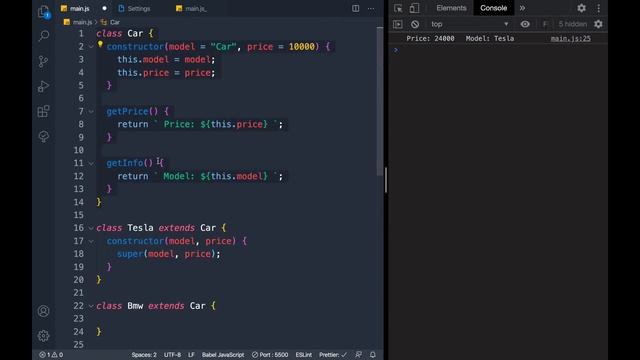Collapse getPrice fold arrow on line 7
This screenshot has height=360, width=640.
coord(91,111)
